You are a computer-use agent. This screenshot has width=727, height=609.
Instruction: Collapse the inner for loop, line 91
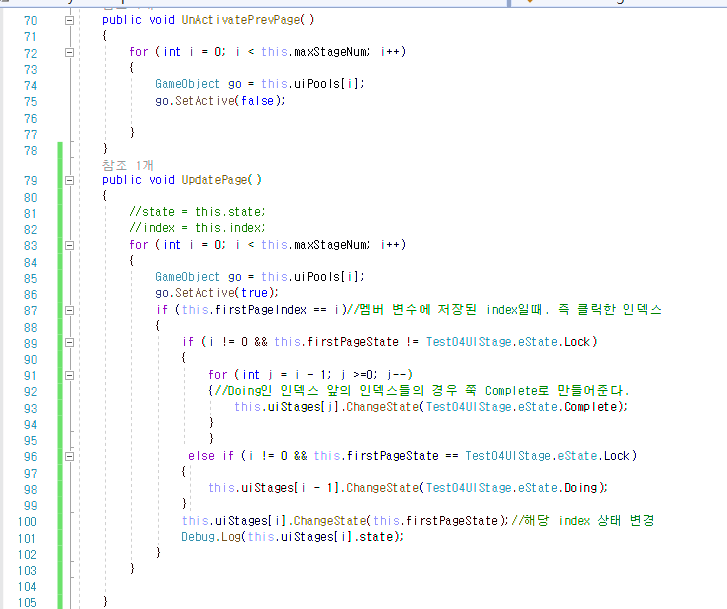69,375
